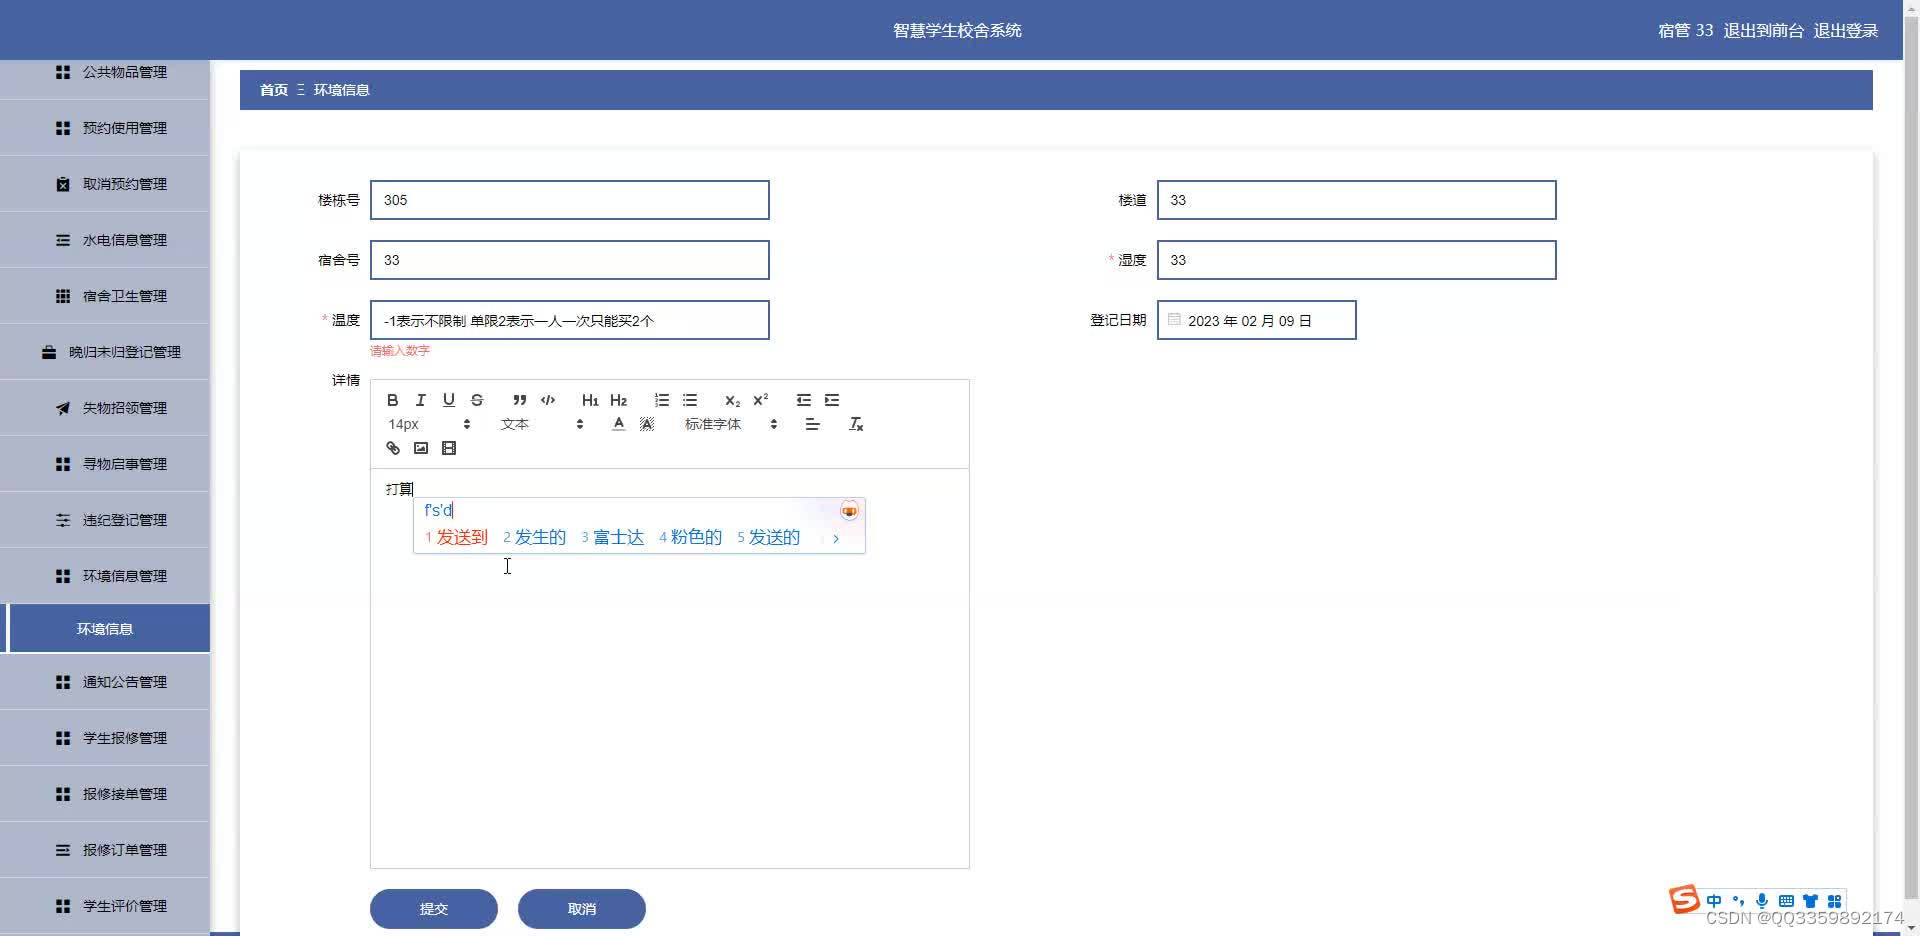Open 晚归未归登记管理 menu
The width and height of the screenshot is (1920, 936).
[x=105, y=352]
